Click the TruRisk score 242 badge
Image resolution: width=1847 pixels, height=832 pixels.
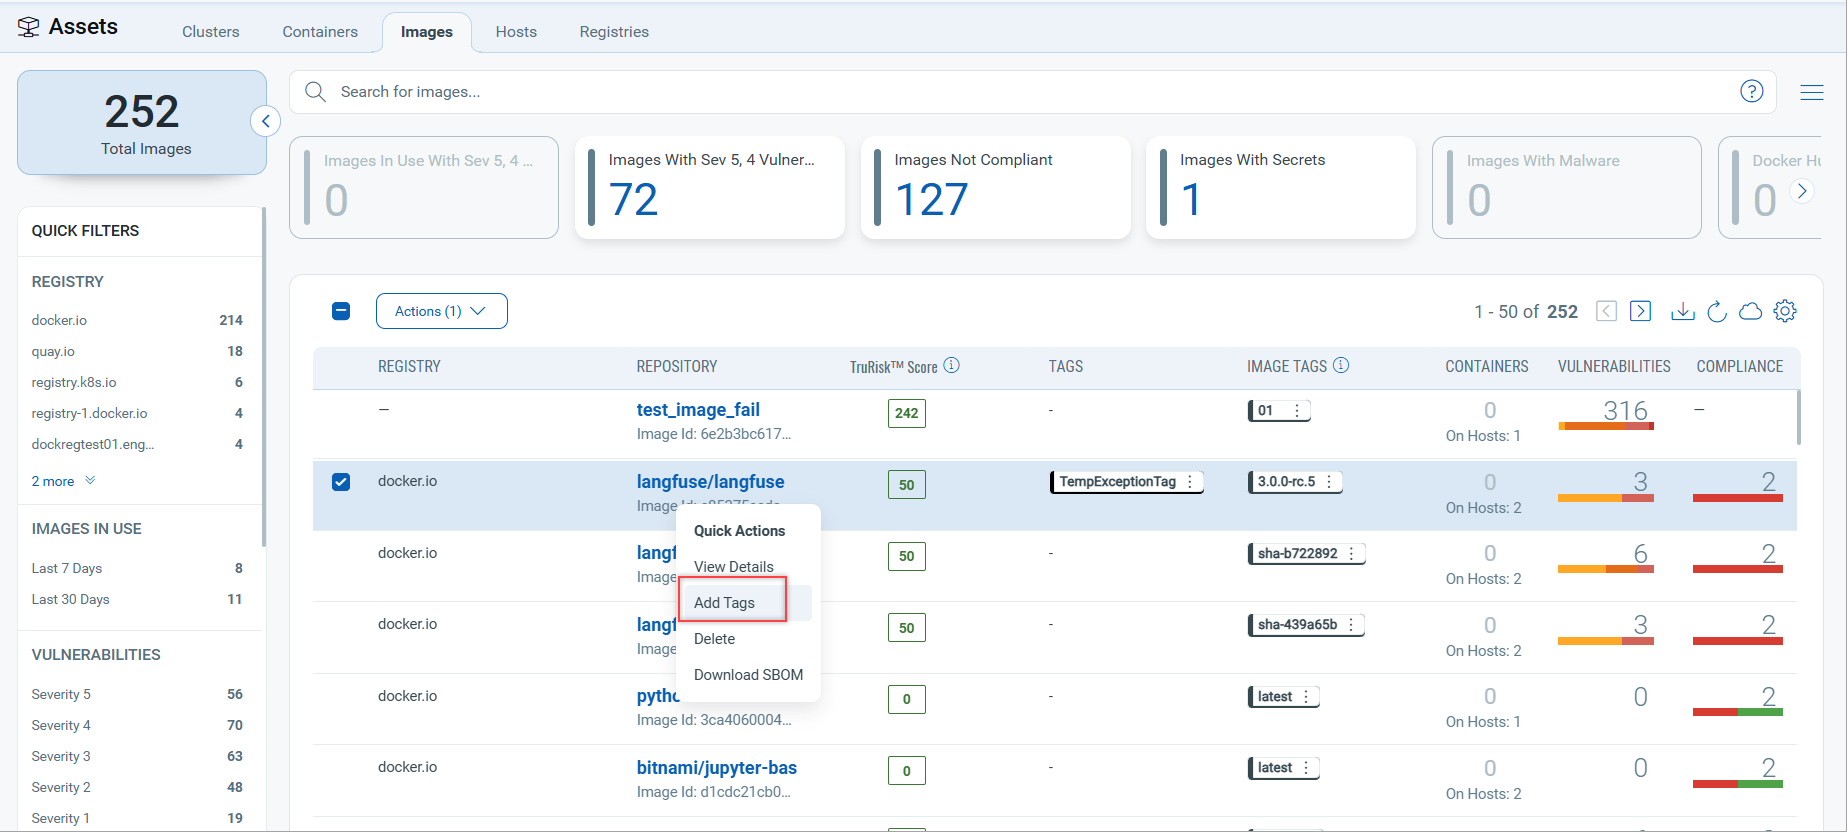point(907,413)
